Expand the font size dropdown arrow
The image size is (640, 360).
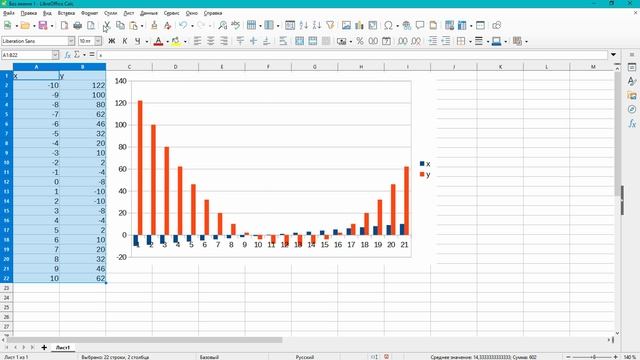tap(98, 41)
